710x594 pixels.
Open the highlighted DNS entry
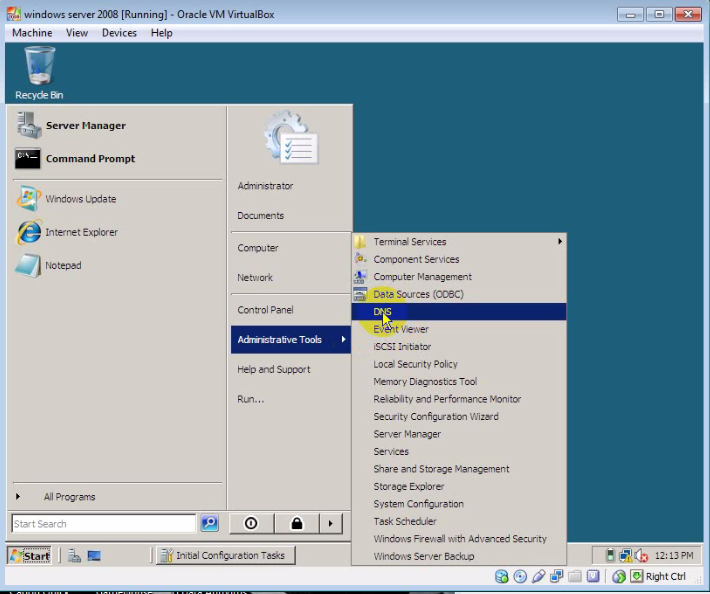click(459, 311)
